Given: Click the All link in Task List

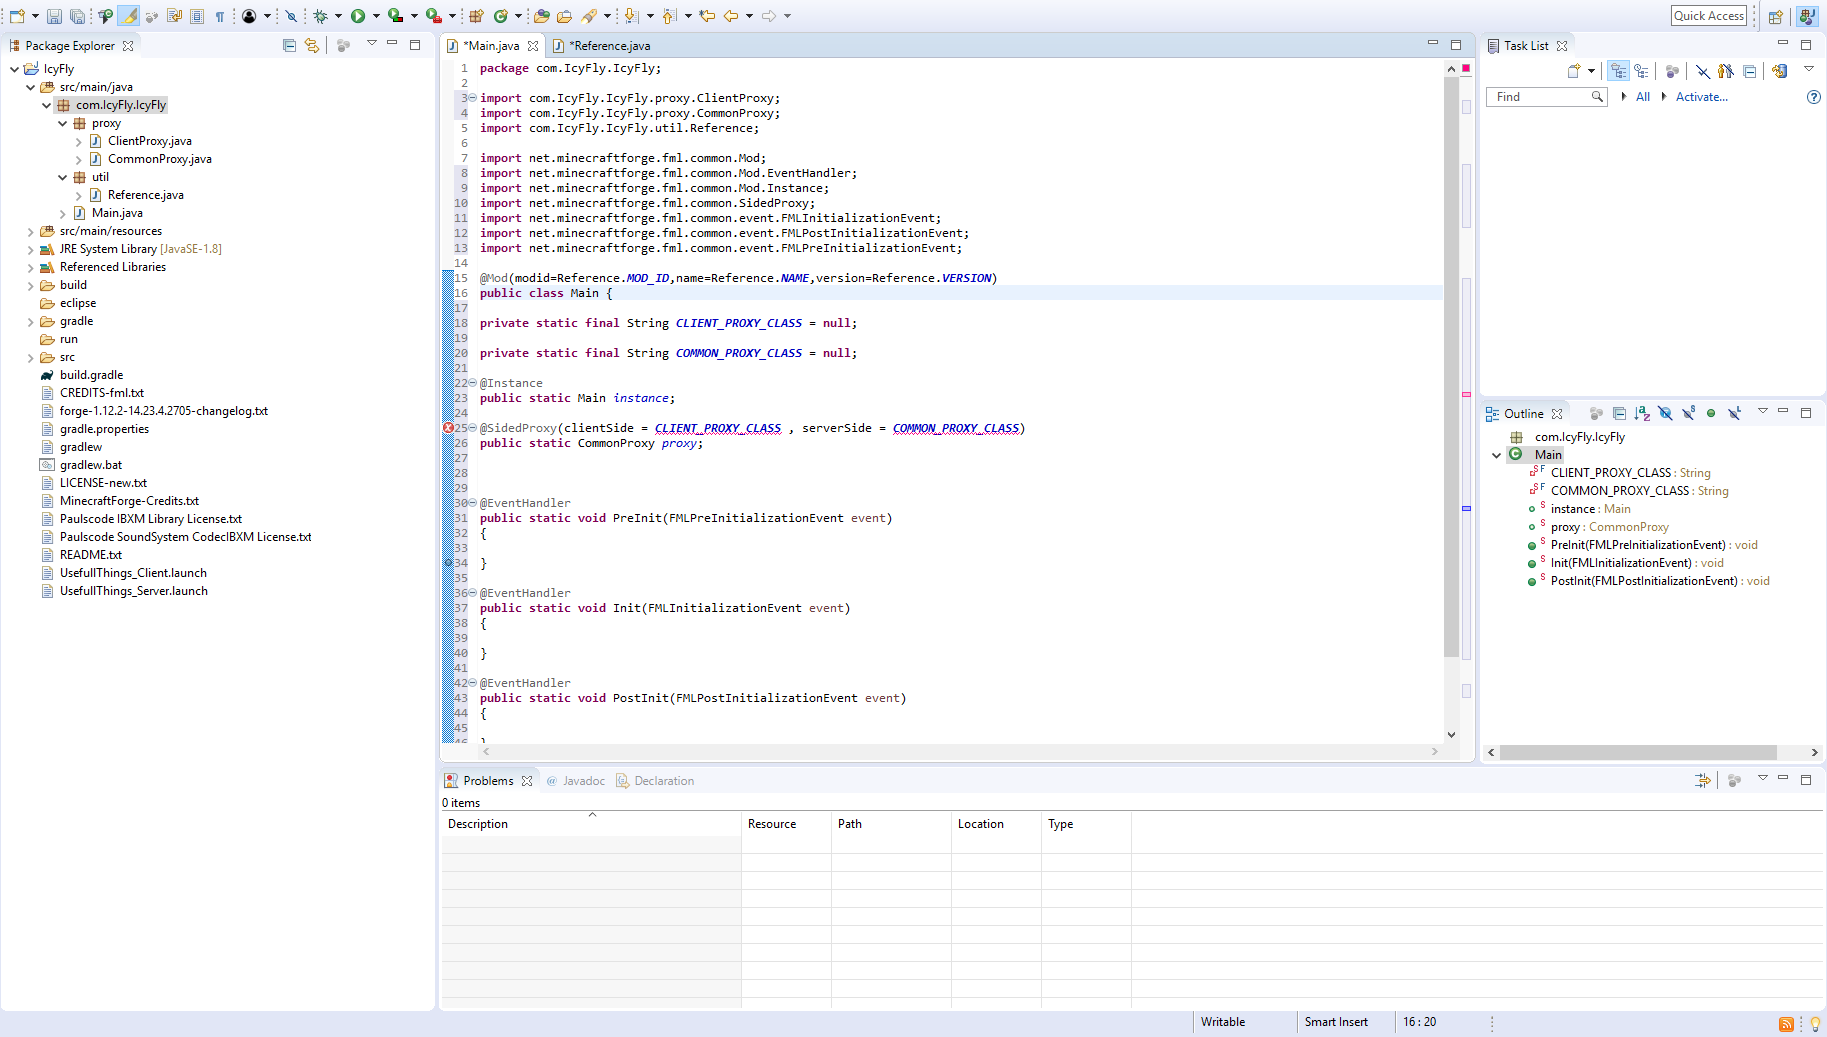Looking at the screenshot, I should [x=1642, y=97].
